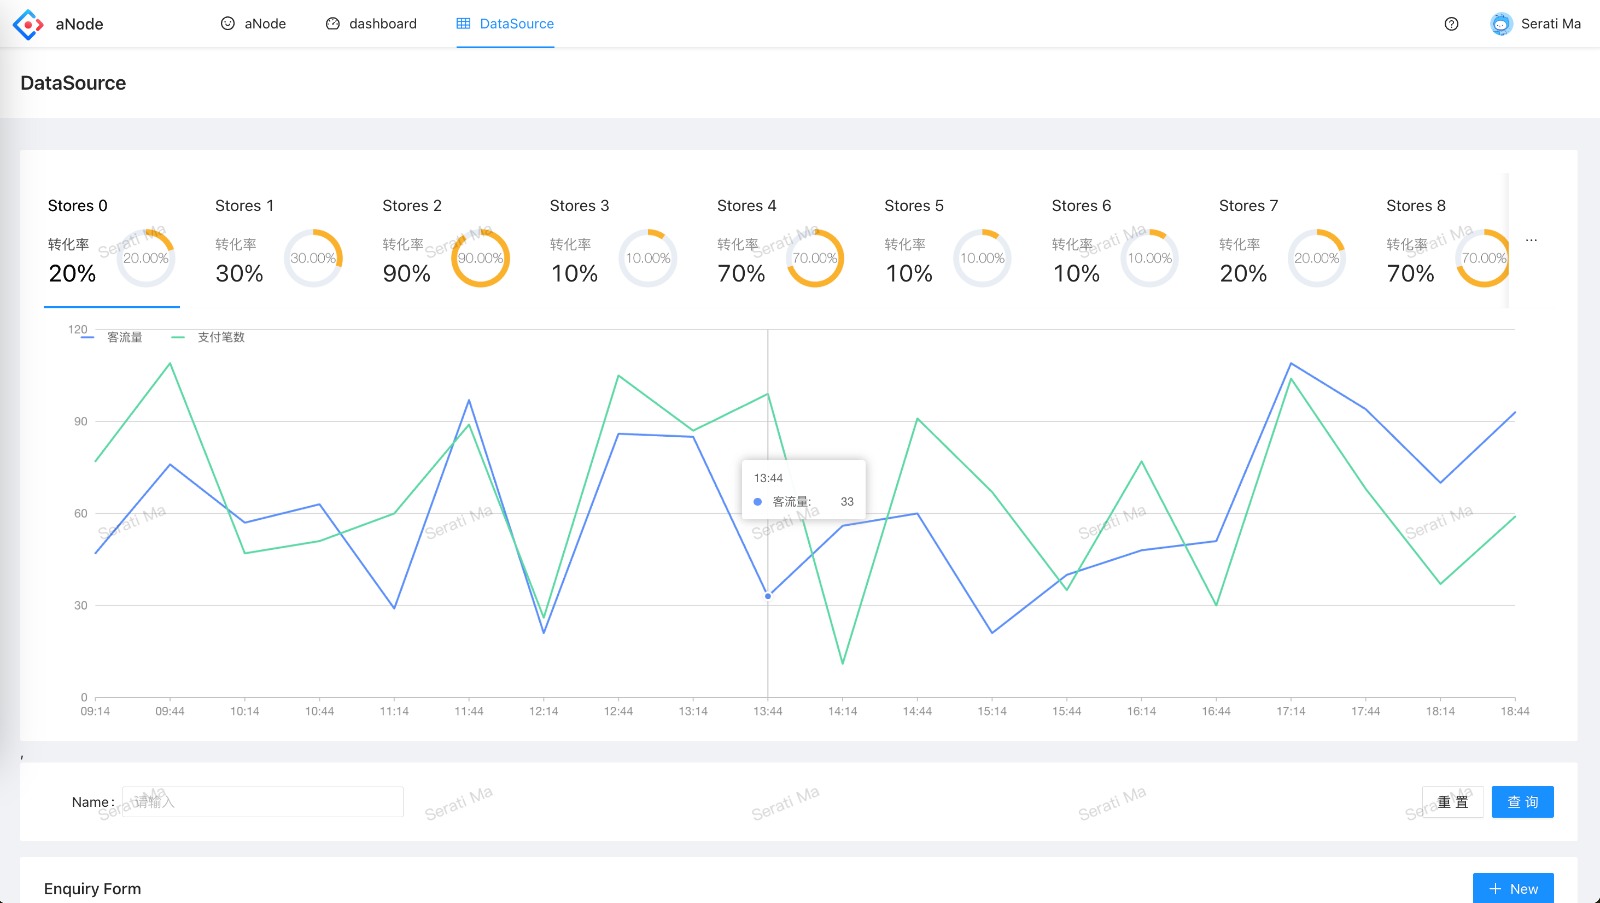Click the DataSource table icon

(463, 24)
